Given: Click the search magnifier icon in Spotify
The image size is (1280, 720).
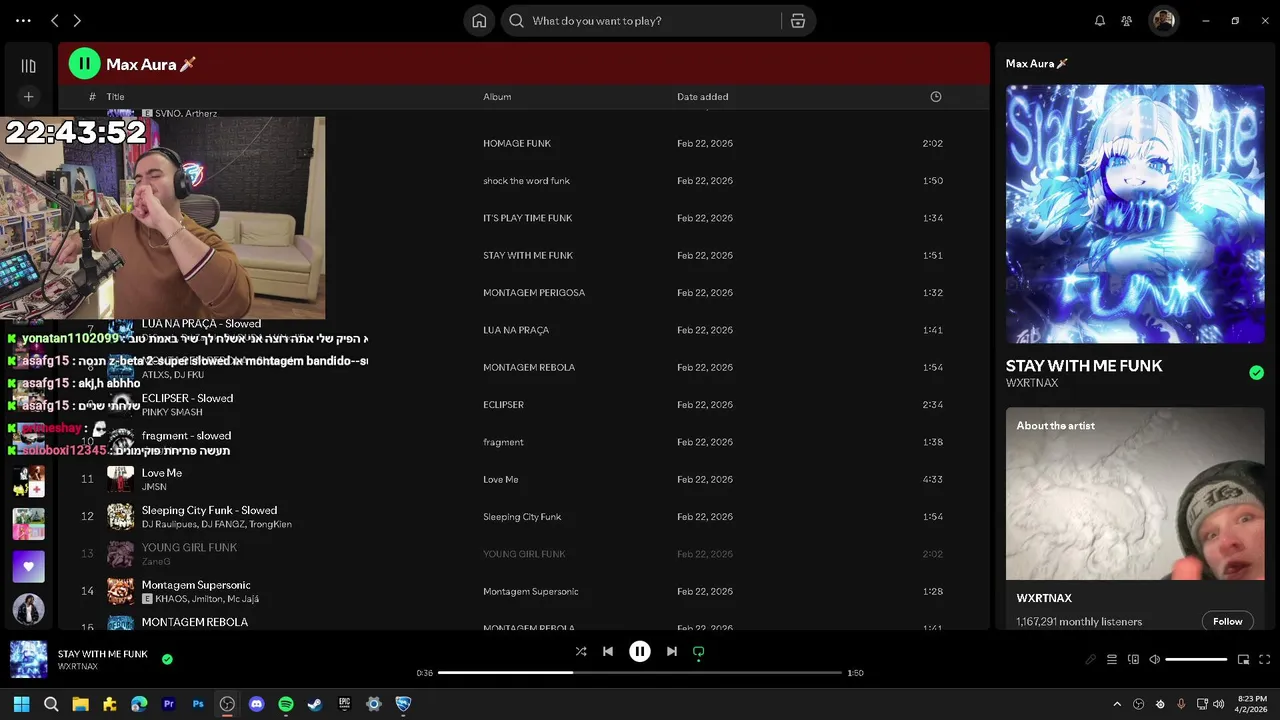Looking at the screenshot, I should (516, 21).
